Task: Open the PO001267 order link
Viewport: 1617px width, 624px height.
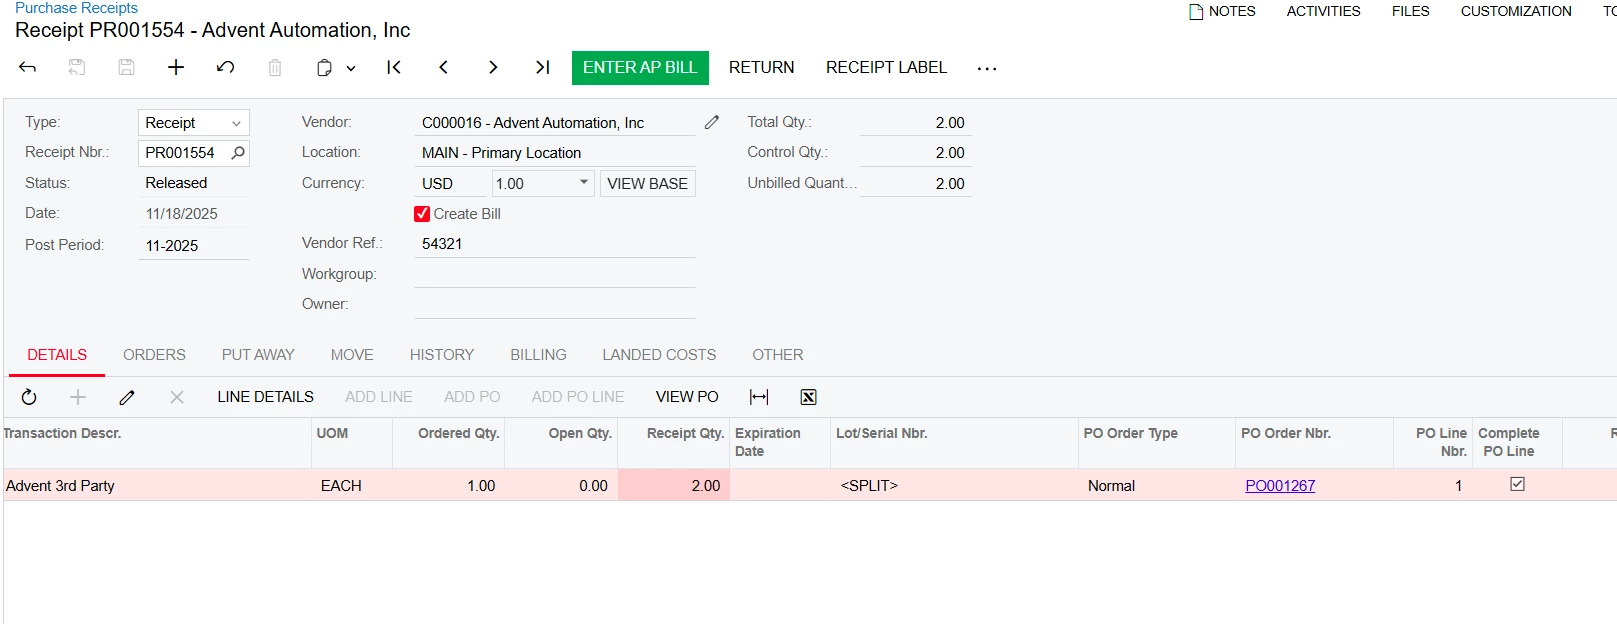Action: pos(1280,486)
